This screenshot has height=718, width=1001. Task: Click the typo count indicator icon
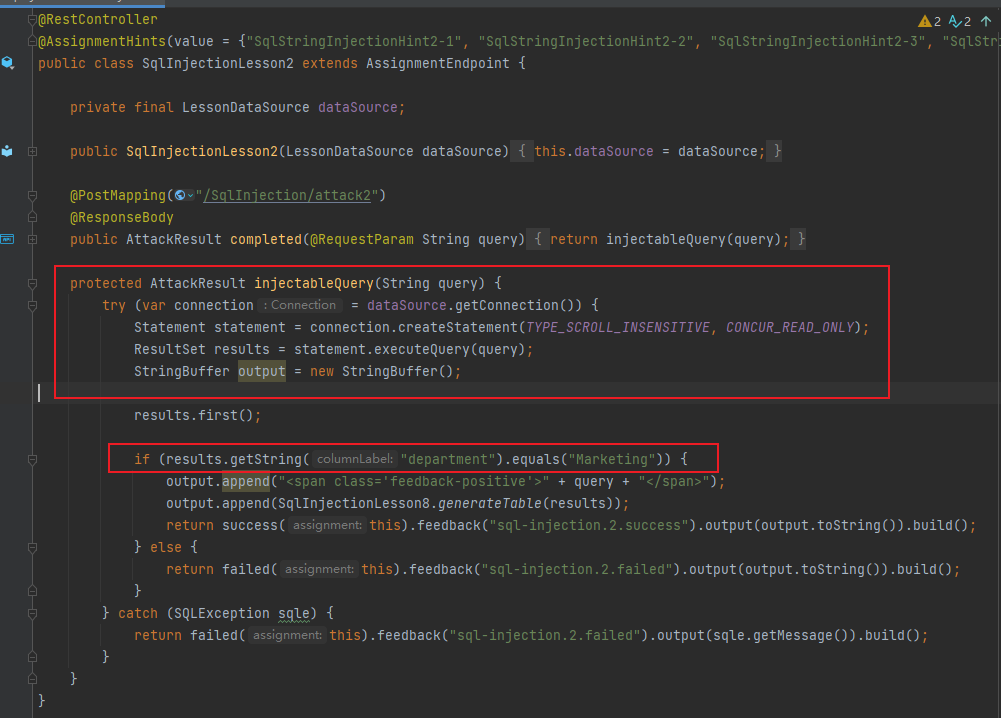[955, 21]
